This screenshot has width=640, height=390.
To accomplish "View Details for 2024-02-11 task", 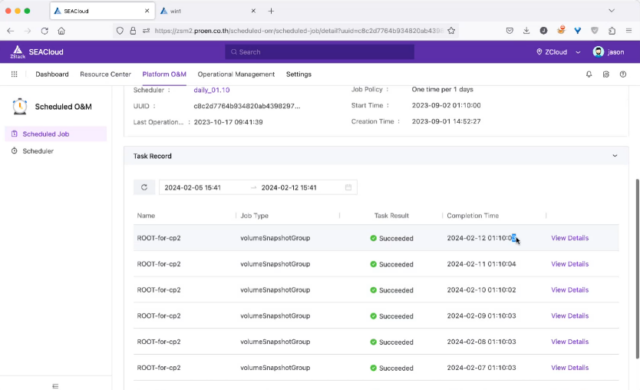I will (x=569, y=264).
